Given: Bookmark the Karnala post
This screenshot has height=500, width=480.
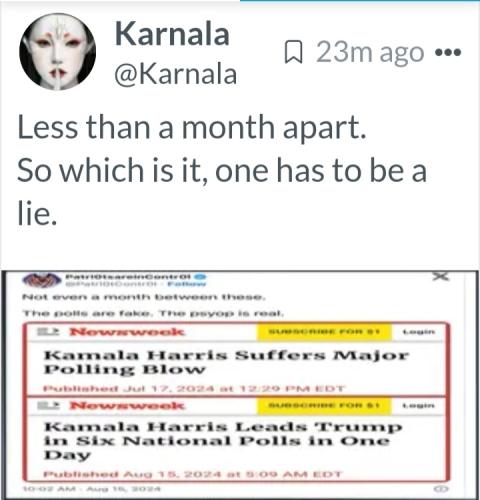Looking at the screenshot, I should [293, 52].
